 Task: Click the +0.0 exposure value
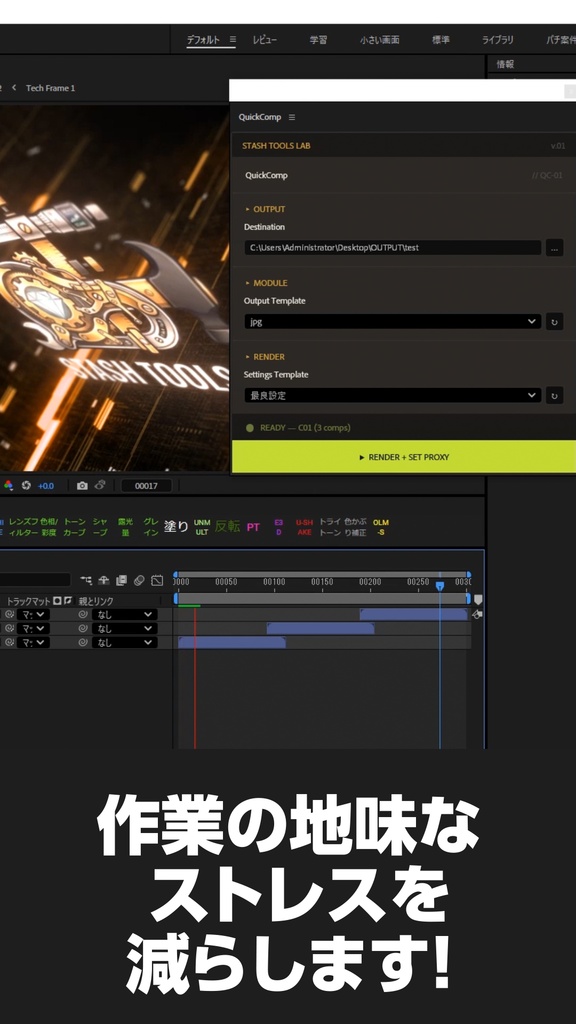46,486
